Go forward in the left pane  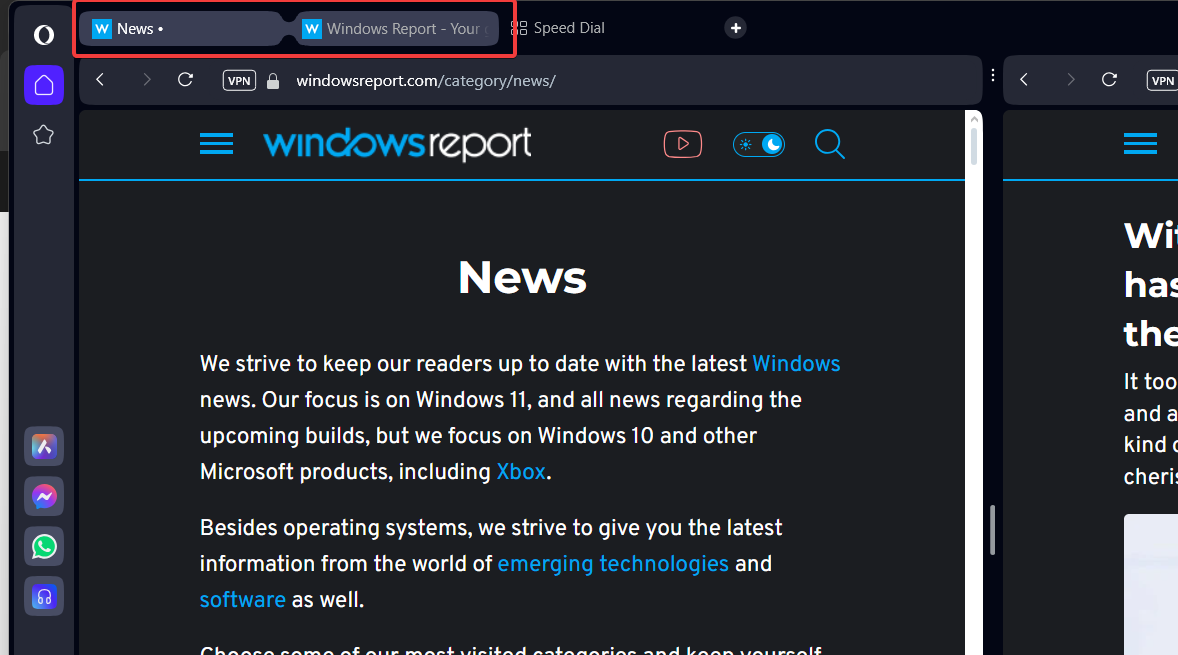point(146,80)
